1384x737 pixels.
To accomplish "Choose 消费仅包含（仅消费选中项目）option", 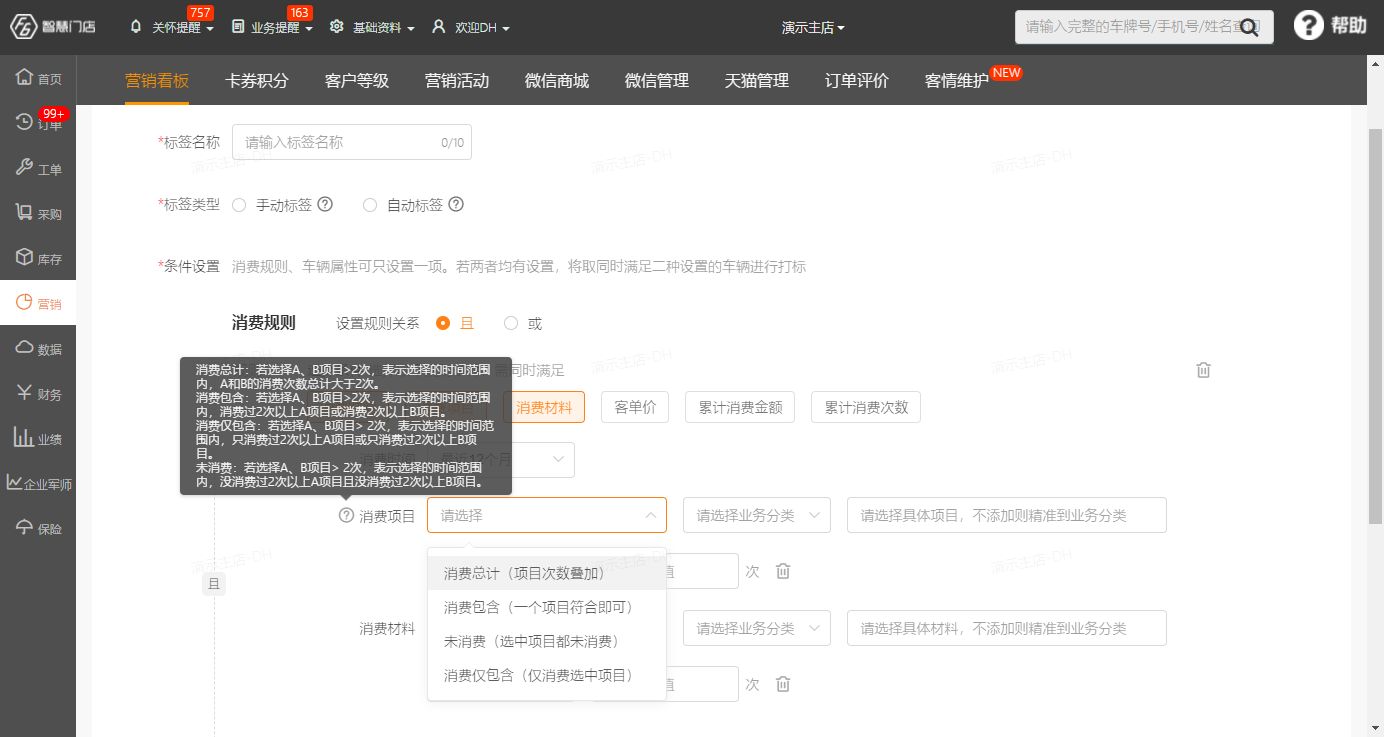I will [547, 675].
